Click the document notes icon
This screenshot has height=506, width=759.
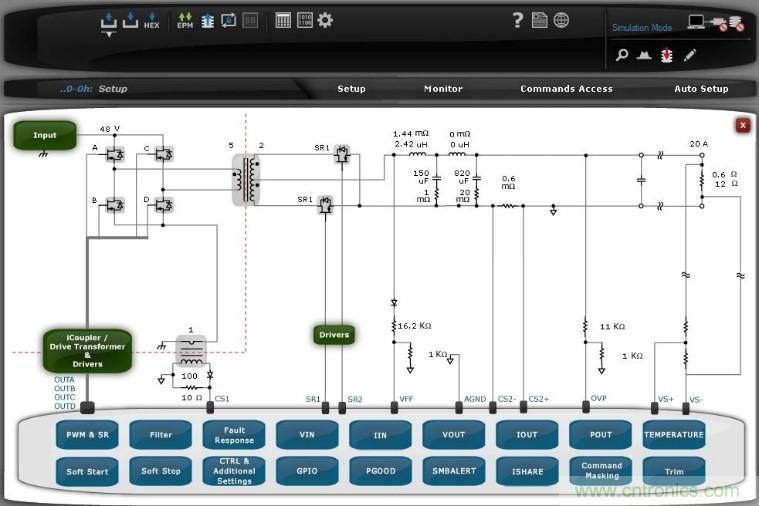(539, 20)
